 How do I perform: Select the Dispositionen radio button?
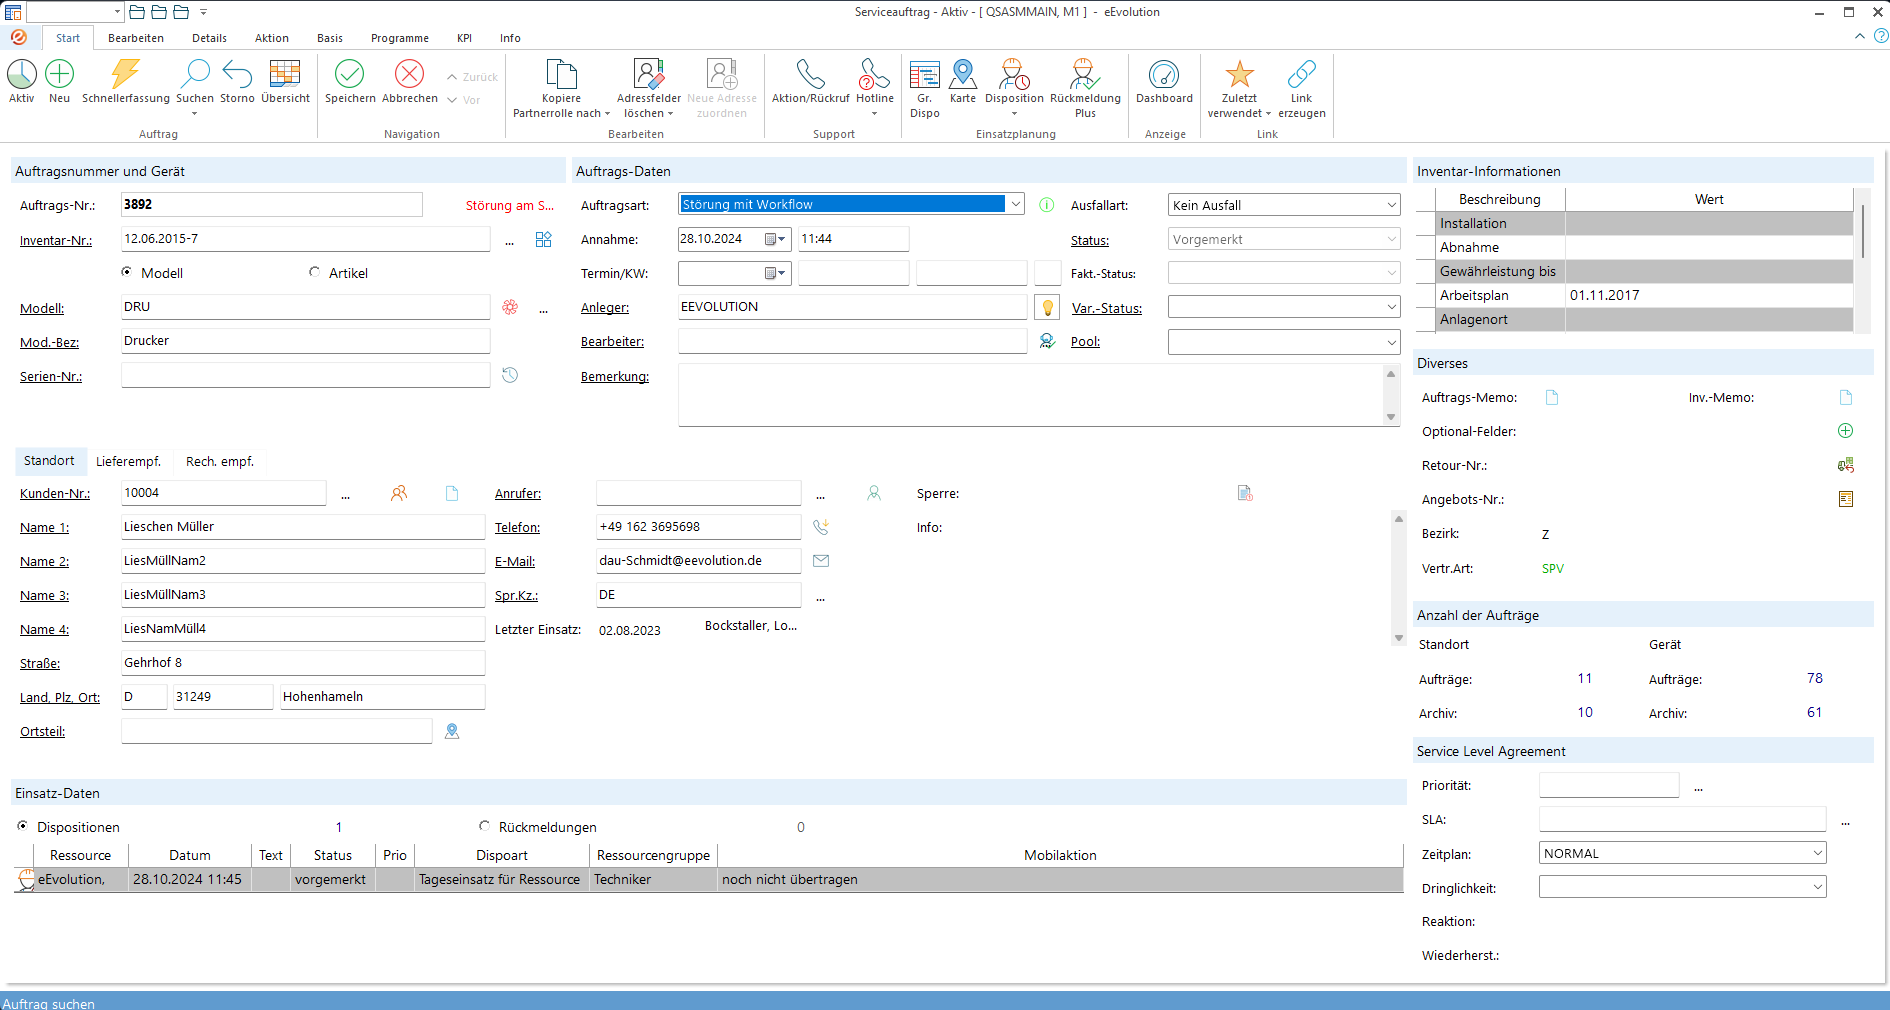point(23,826)
